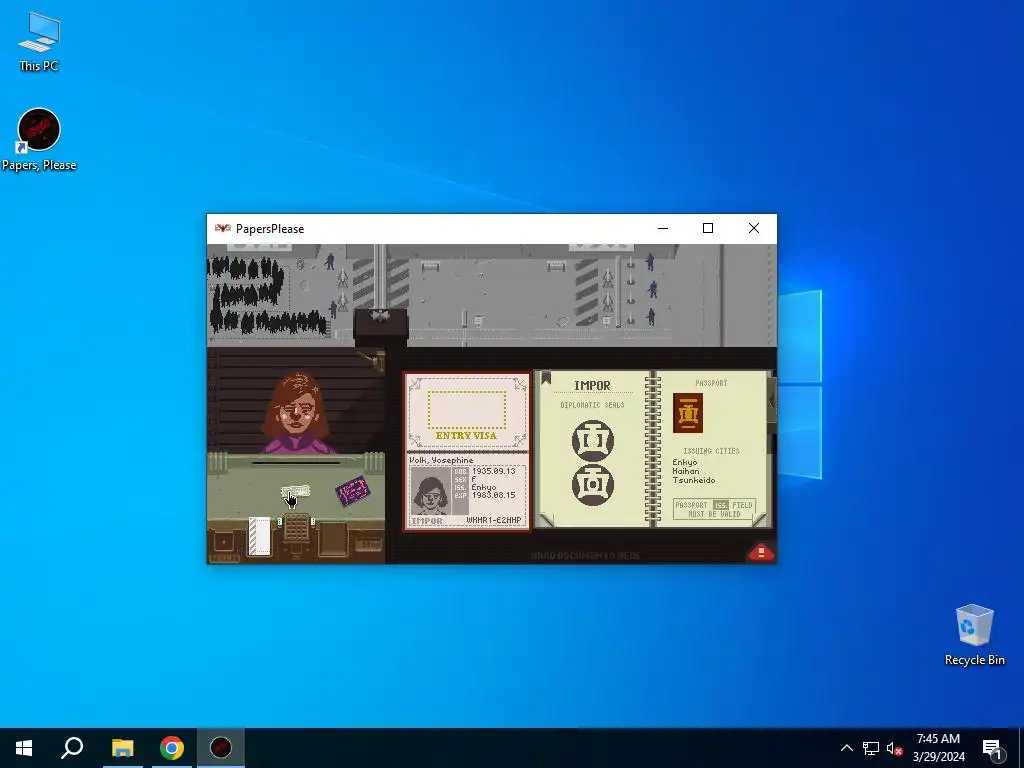The height and width of the screenshot is (768, 1024).
Task: Click Haihan in rulebook issuing cities list
Action: (x=686, y=471)
